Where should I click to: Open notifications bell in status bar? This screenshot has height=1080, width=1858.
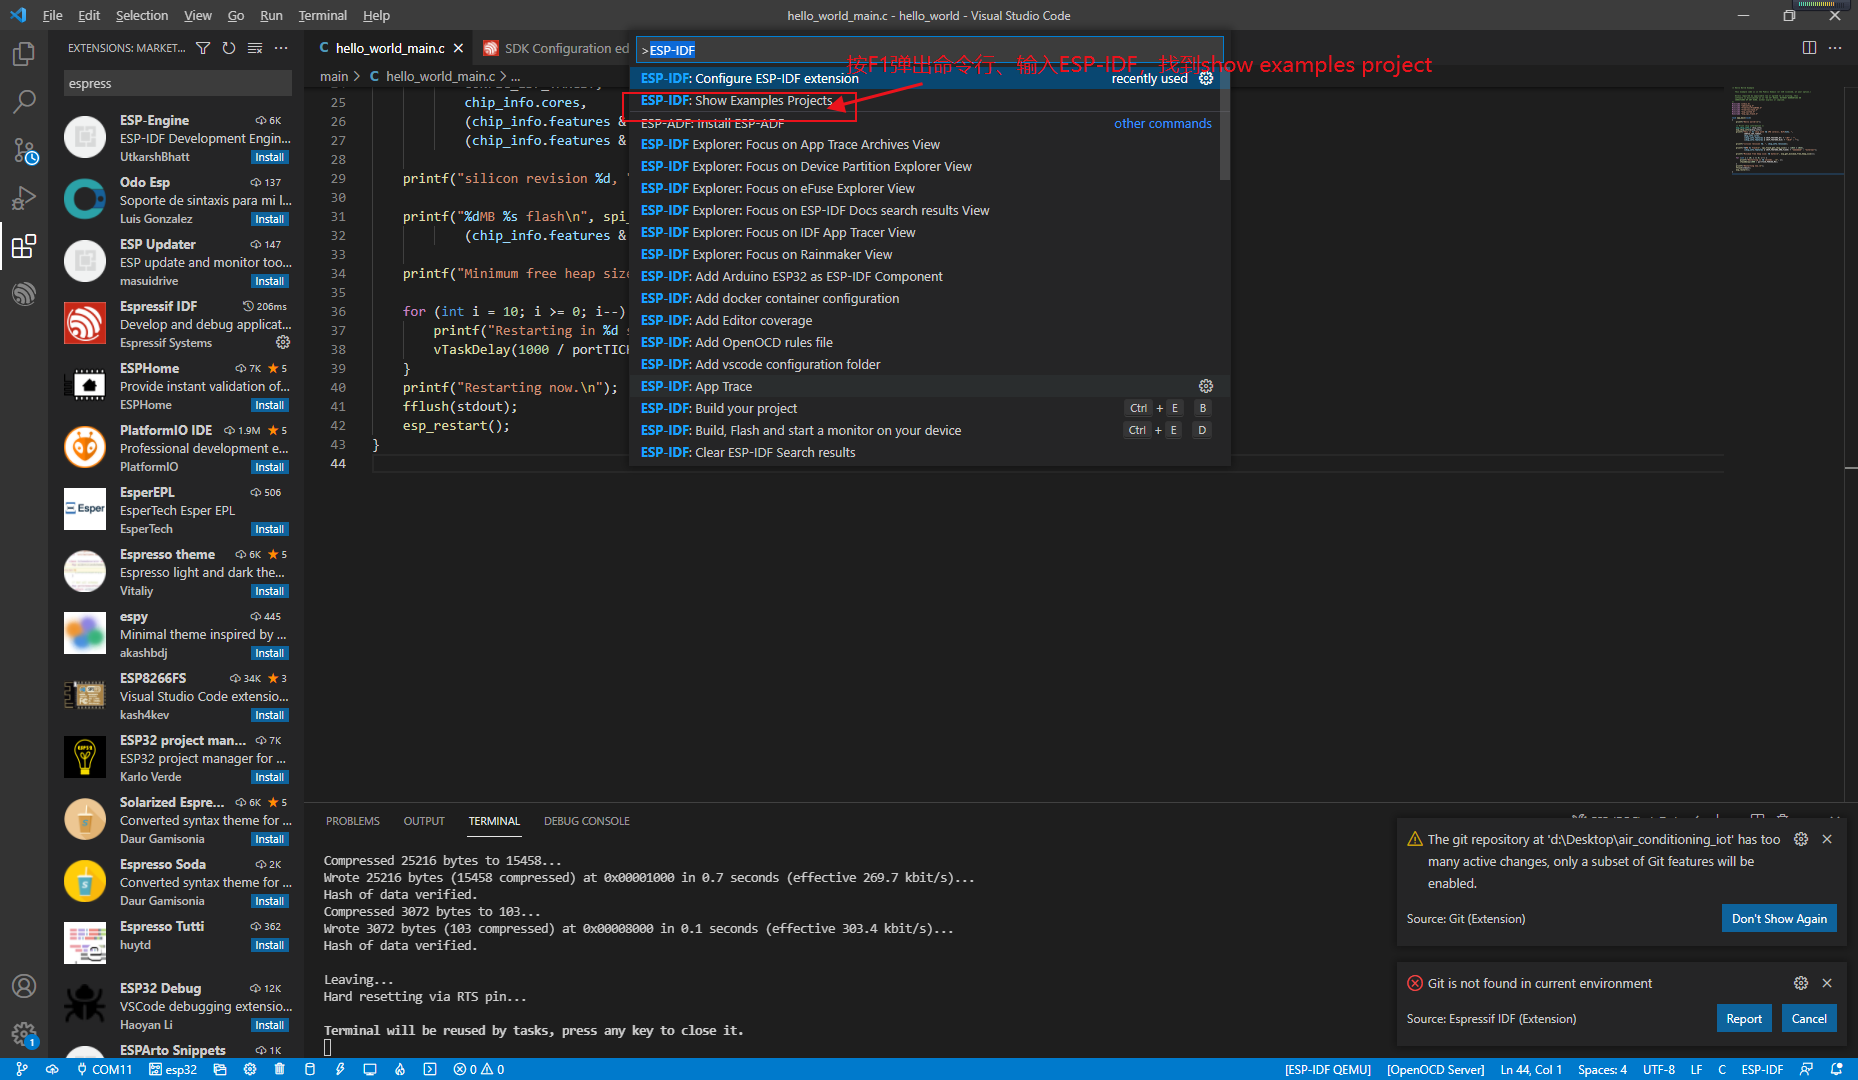(x=1836, y=1069)
